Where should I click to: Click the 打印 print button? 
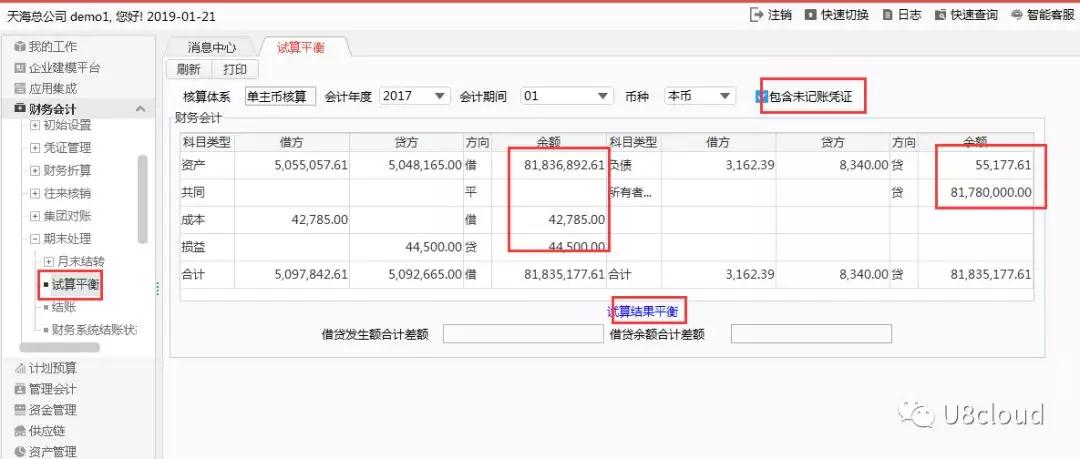click(x=235, y=69)
